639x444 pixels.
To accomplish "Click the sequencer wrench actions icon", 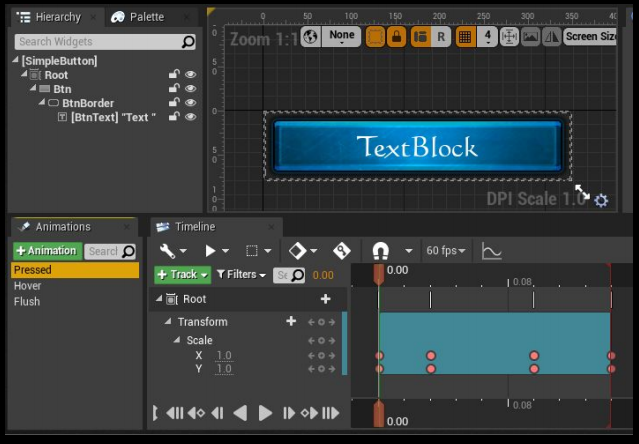I will (167, 251).
